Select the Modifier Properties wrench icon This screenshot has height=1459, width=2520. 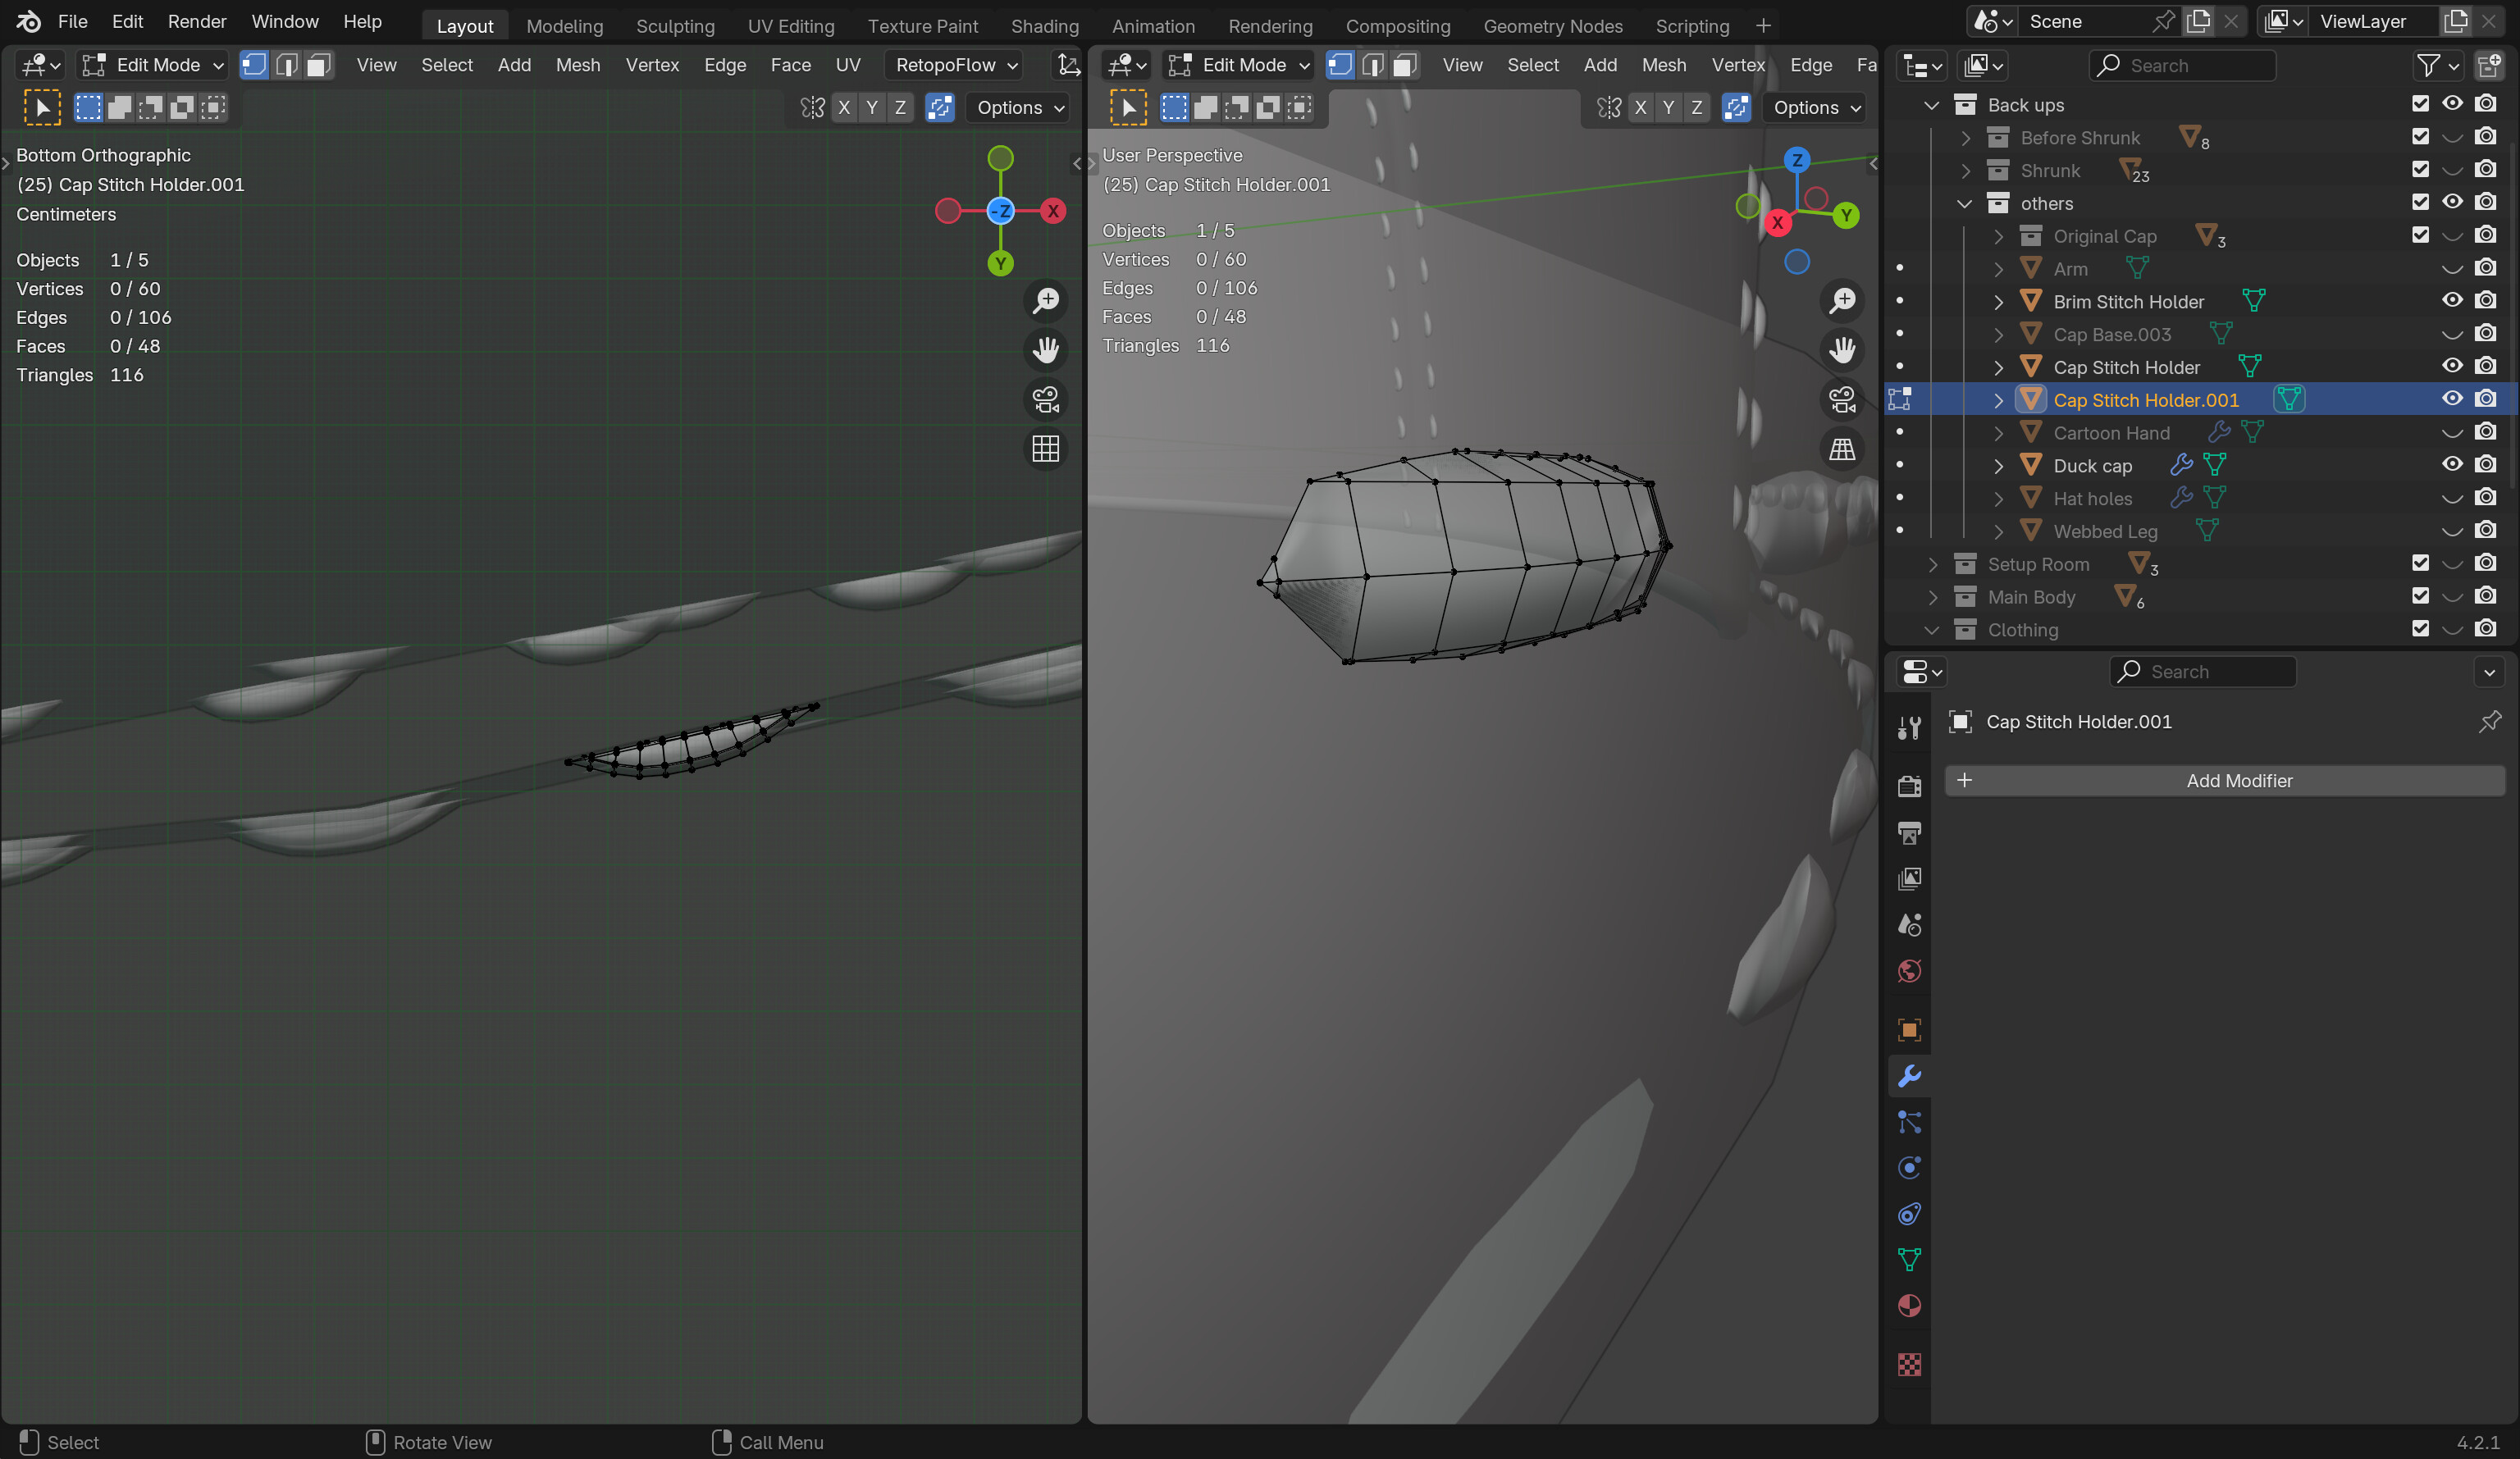[1908, 1076]
